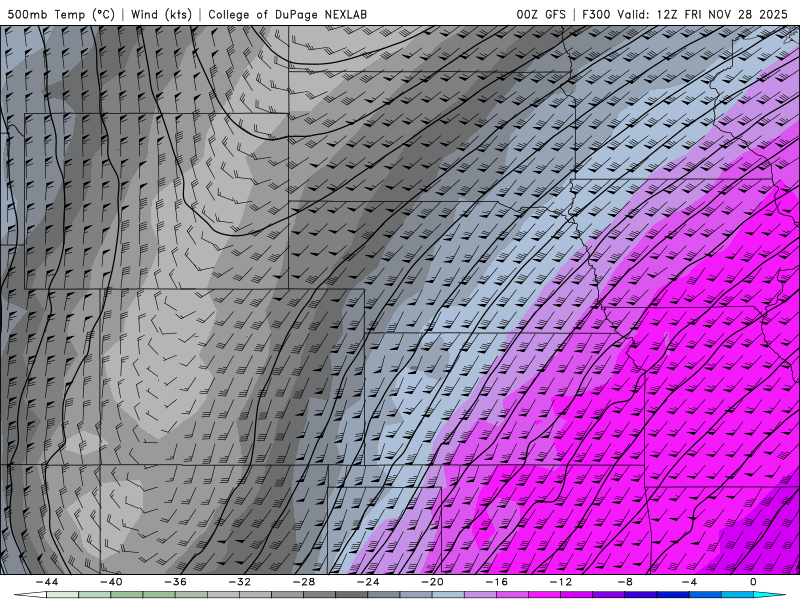Click the -12 color scale label
This screenshot has height=600, width=800.
point(561,582)
